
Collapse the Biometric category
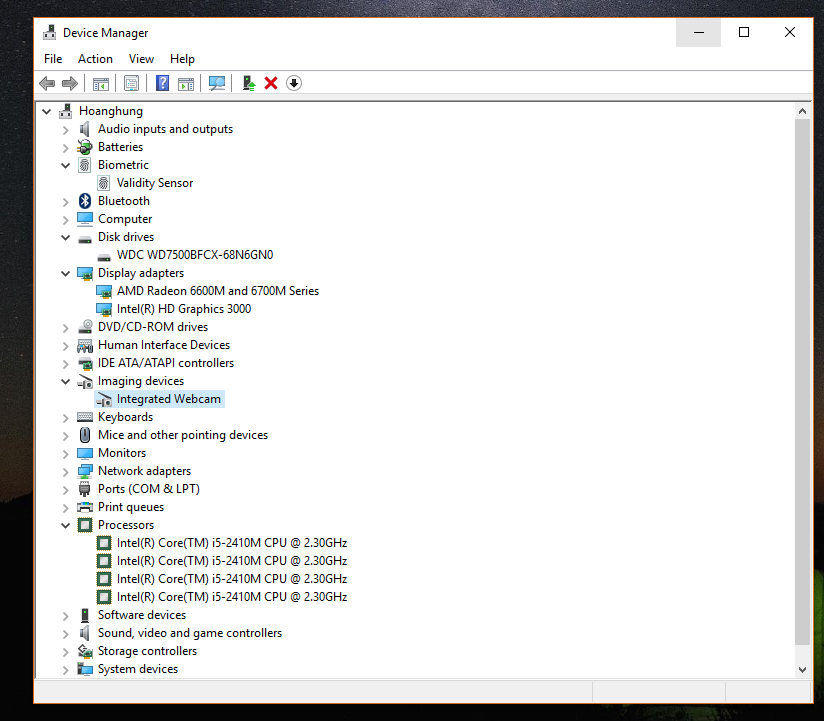(65, 166)
